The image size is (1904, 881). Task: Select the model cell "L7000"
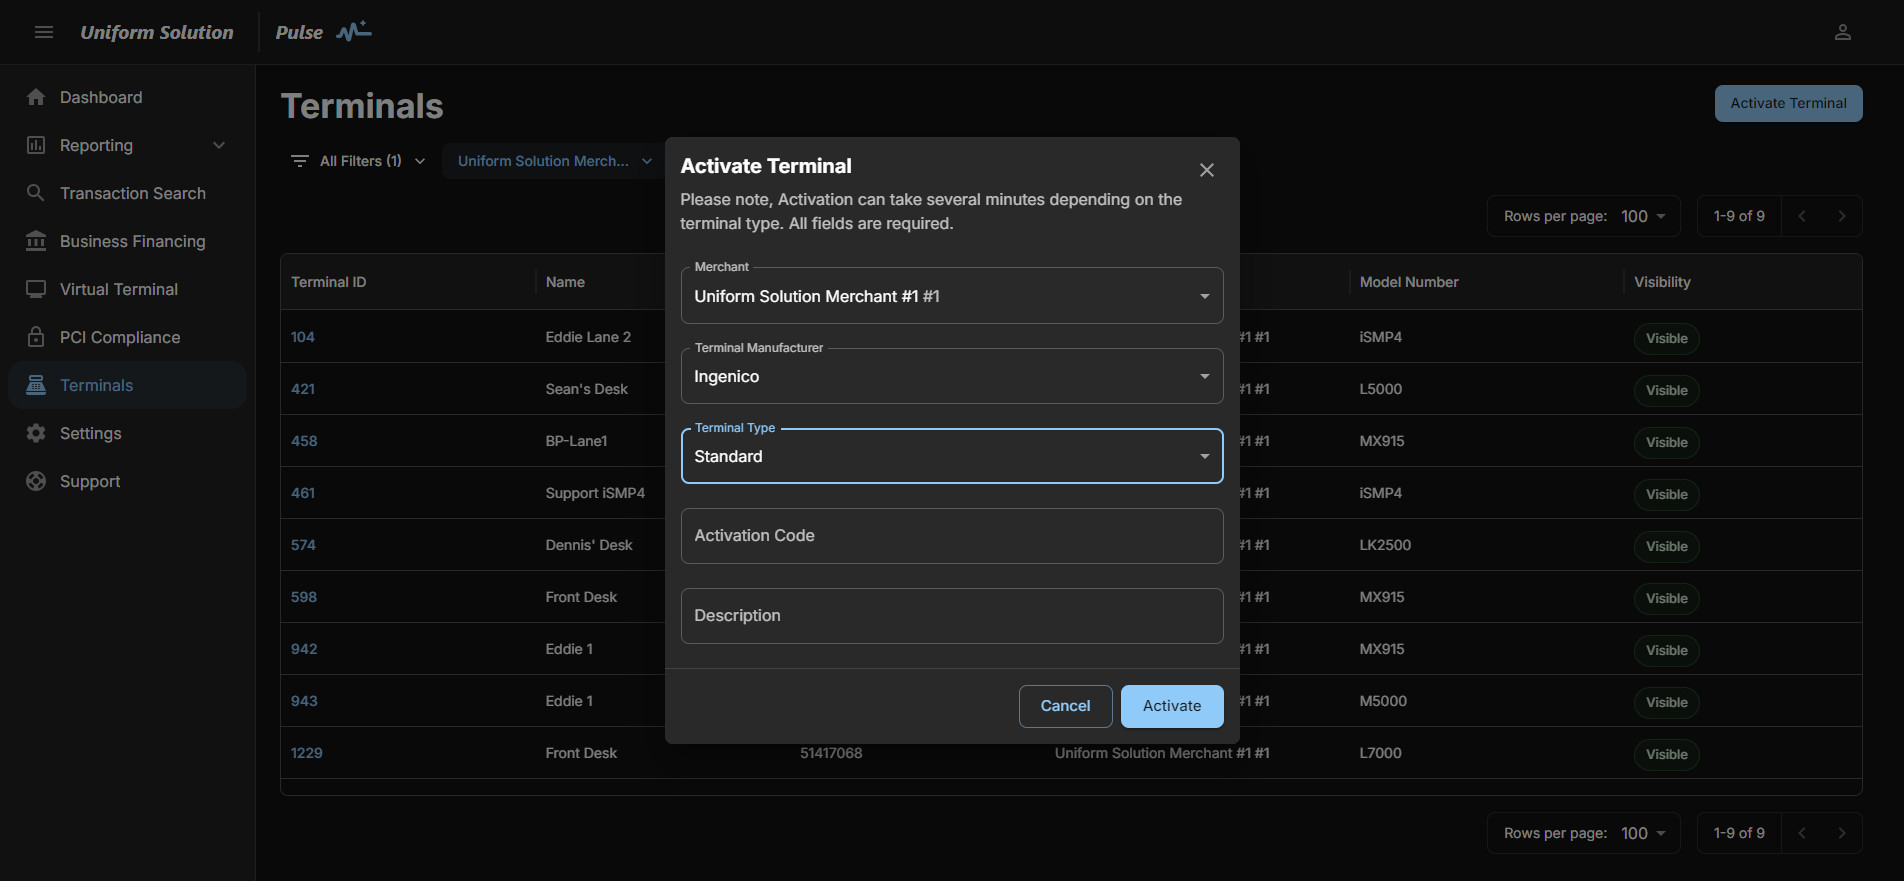point(1380,753)
